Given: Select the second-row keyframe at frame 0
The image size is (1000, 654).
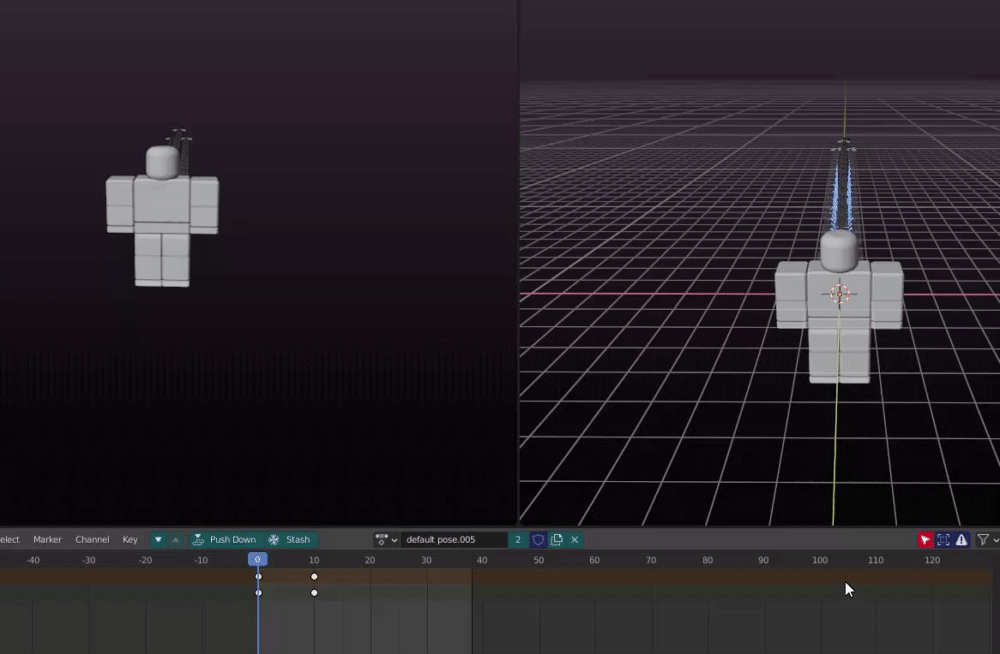Looking at the screenshot, I should 258,593.
